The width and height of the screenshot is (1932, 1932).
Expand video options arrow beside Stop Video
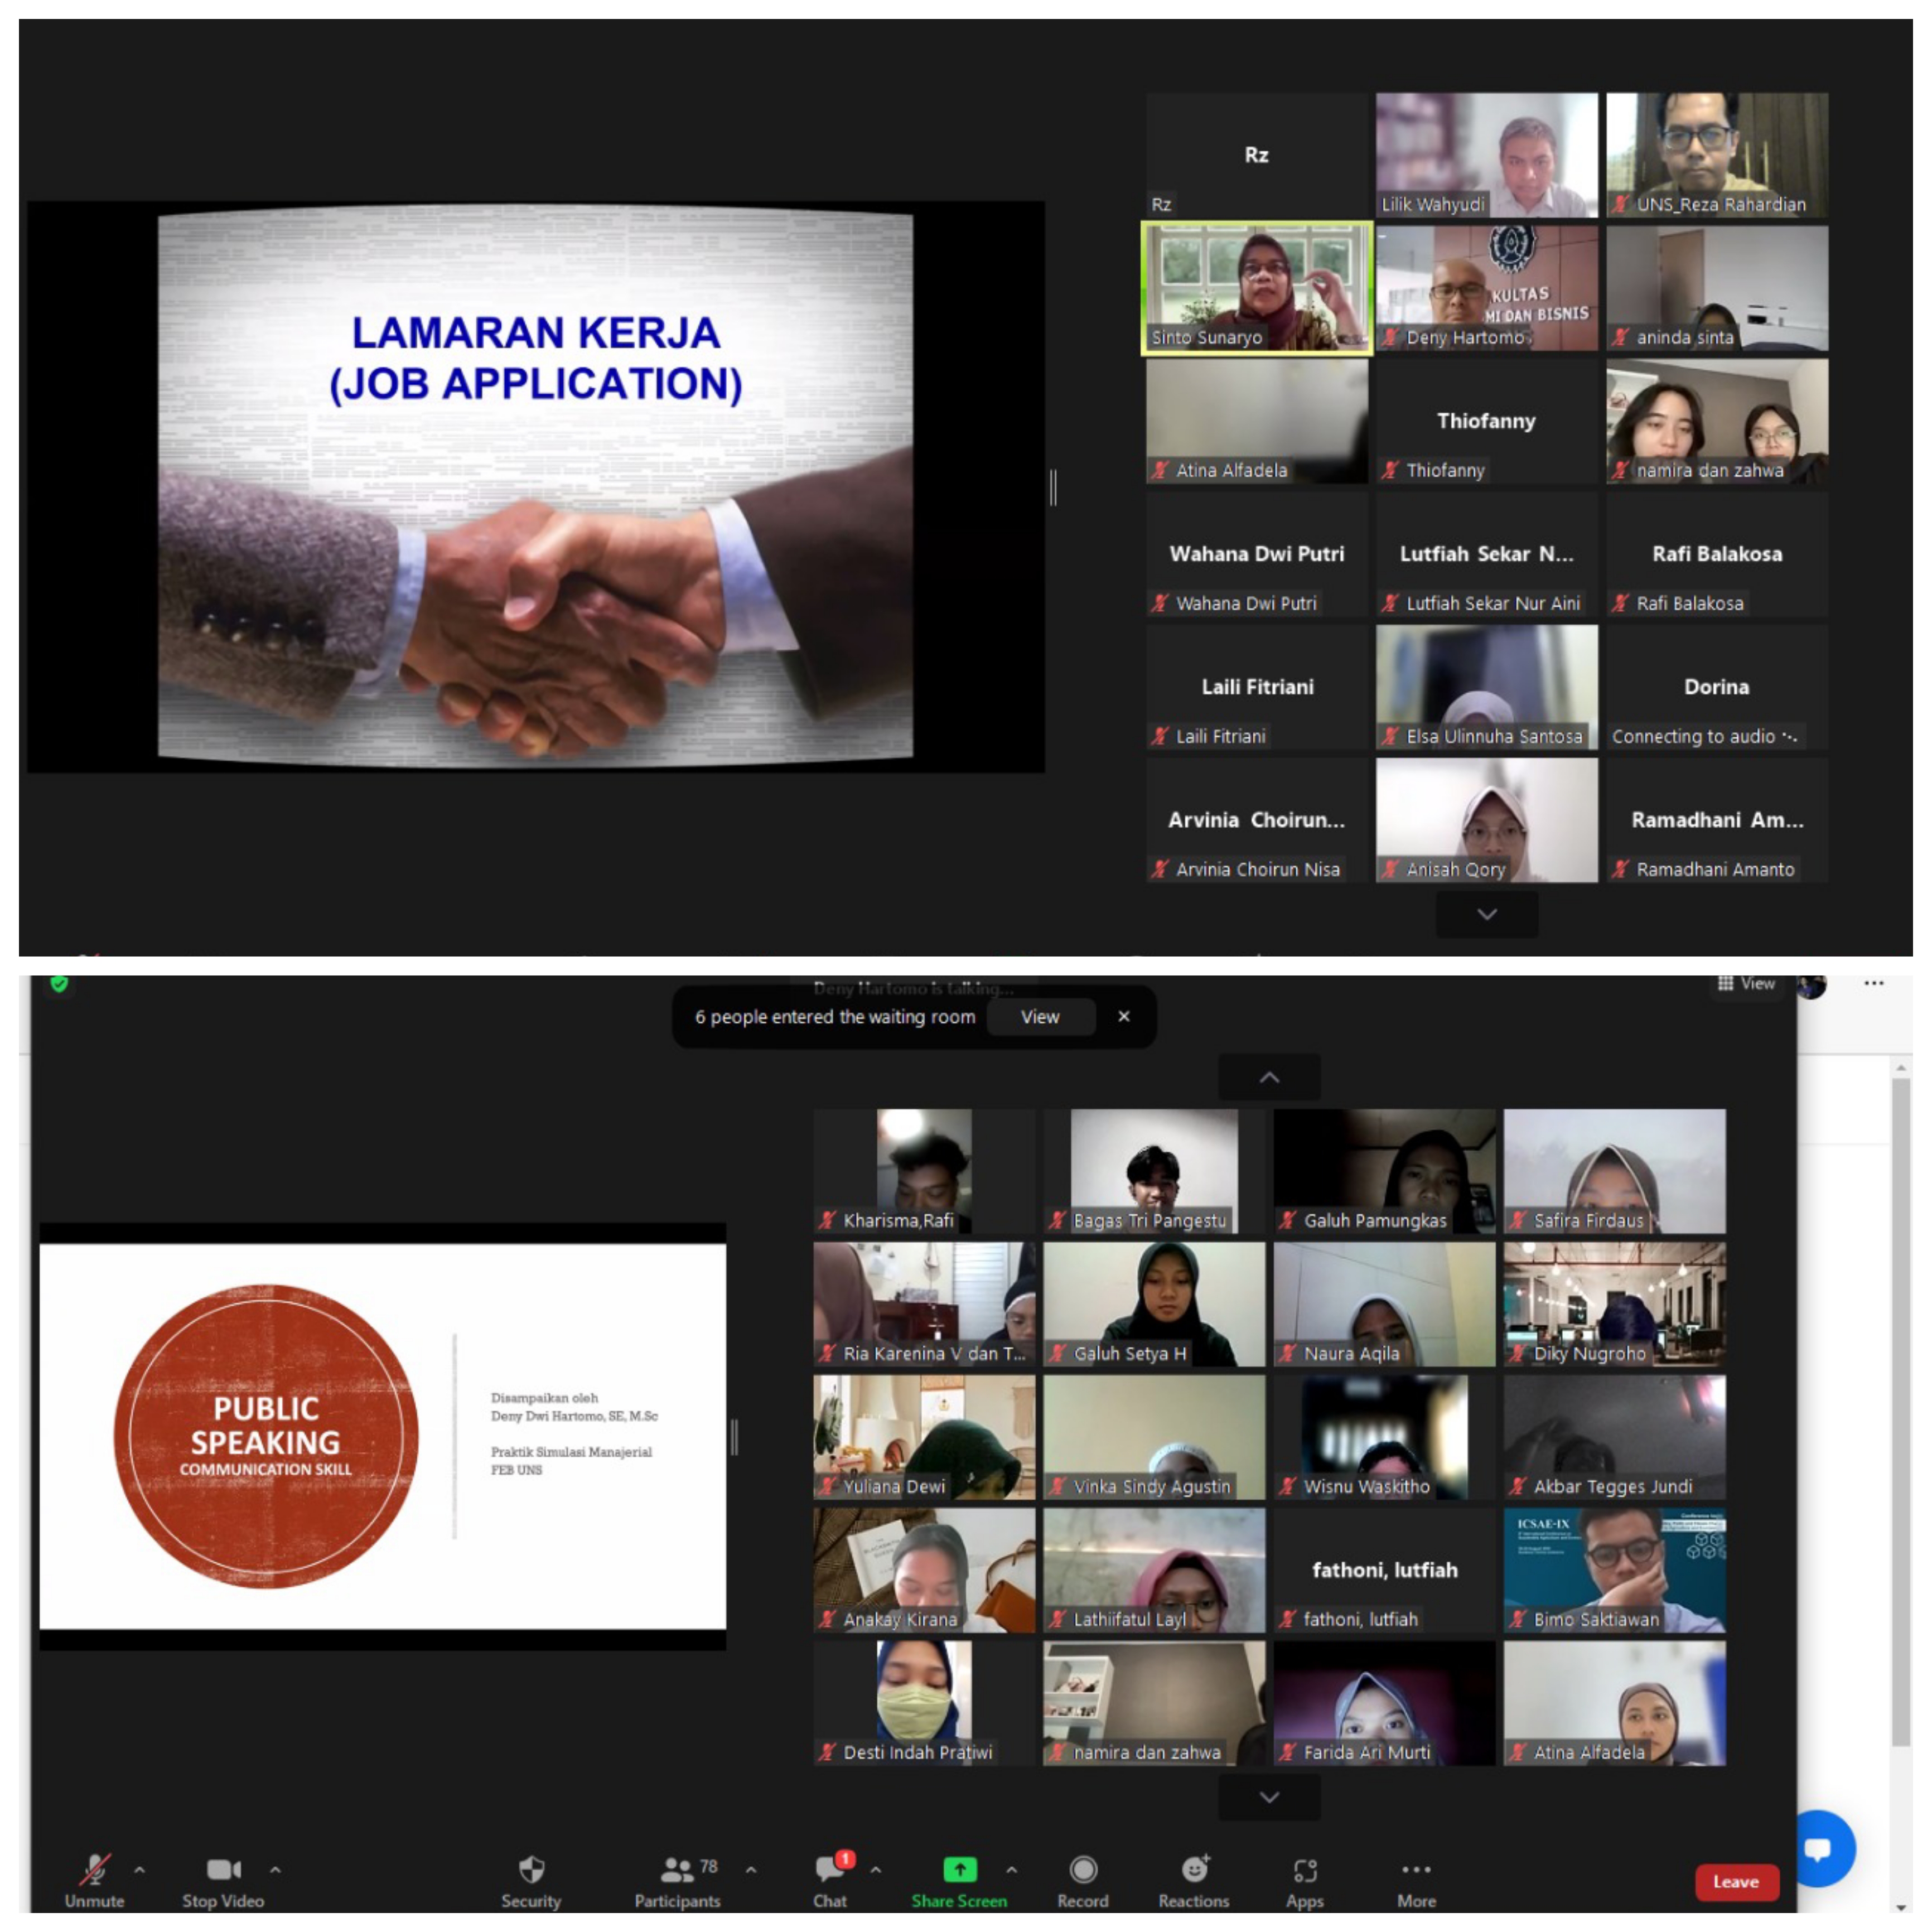pyautogui.click(x=275, y=1869)
